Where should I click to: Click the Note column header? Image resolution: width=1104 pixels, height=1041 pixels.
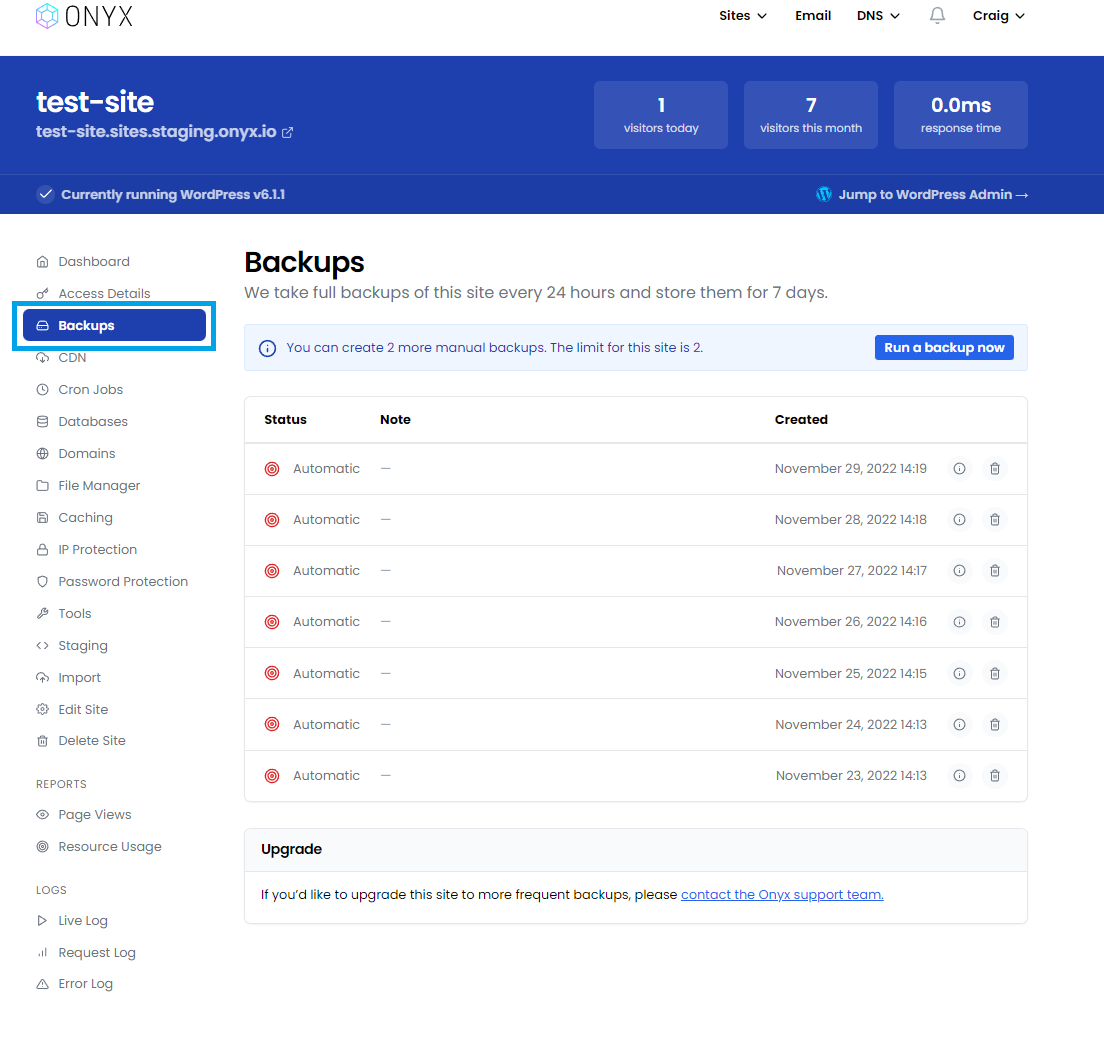click(395, 419)
